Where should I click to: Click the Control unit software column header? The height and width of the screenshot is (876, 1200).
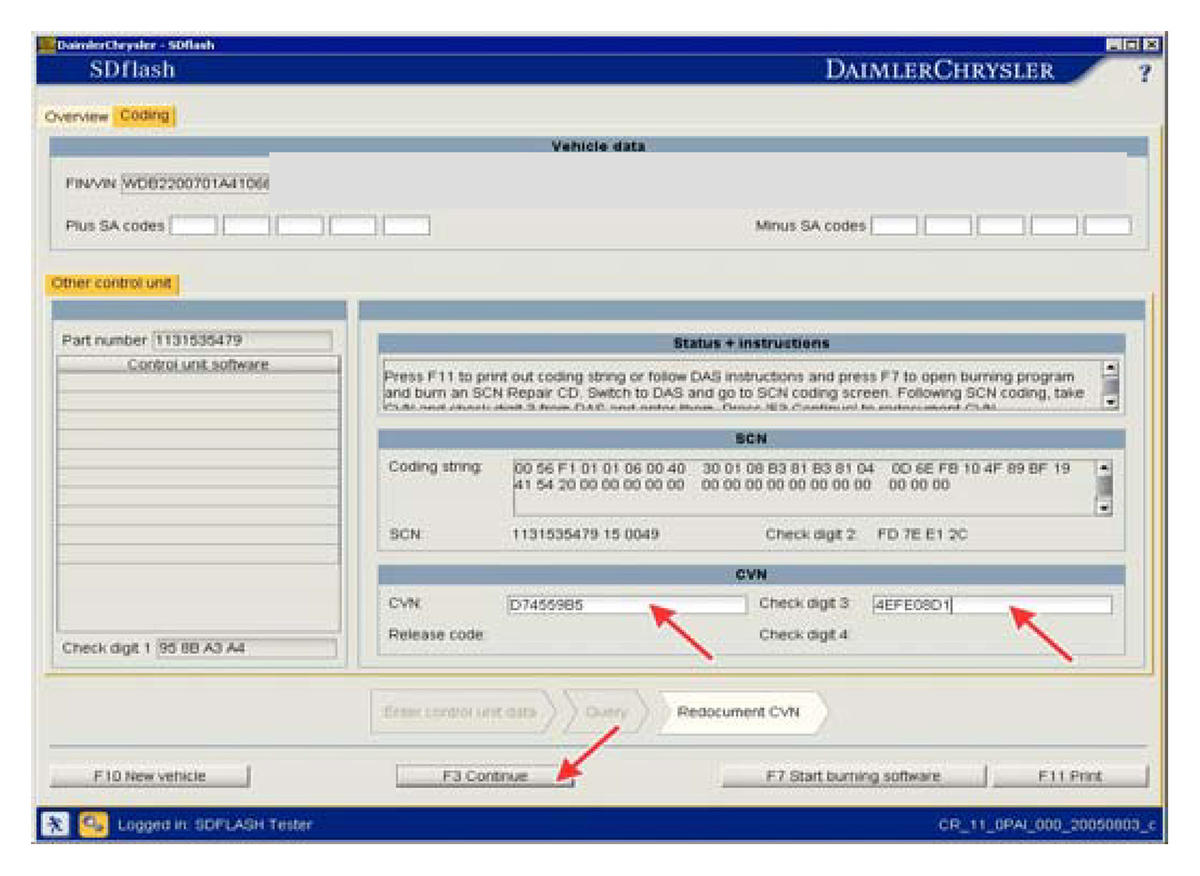pyautogui.click(x=198, y=365)
